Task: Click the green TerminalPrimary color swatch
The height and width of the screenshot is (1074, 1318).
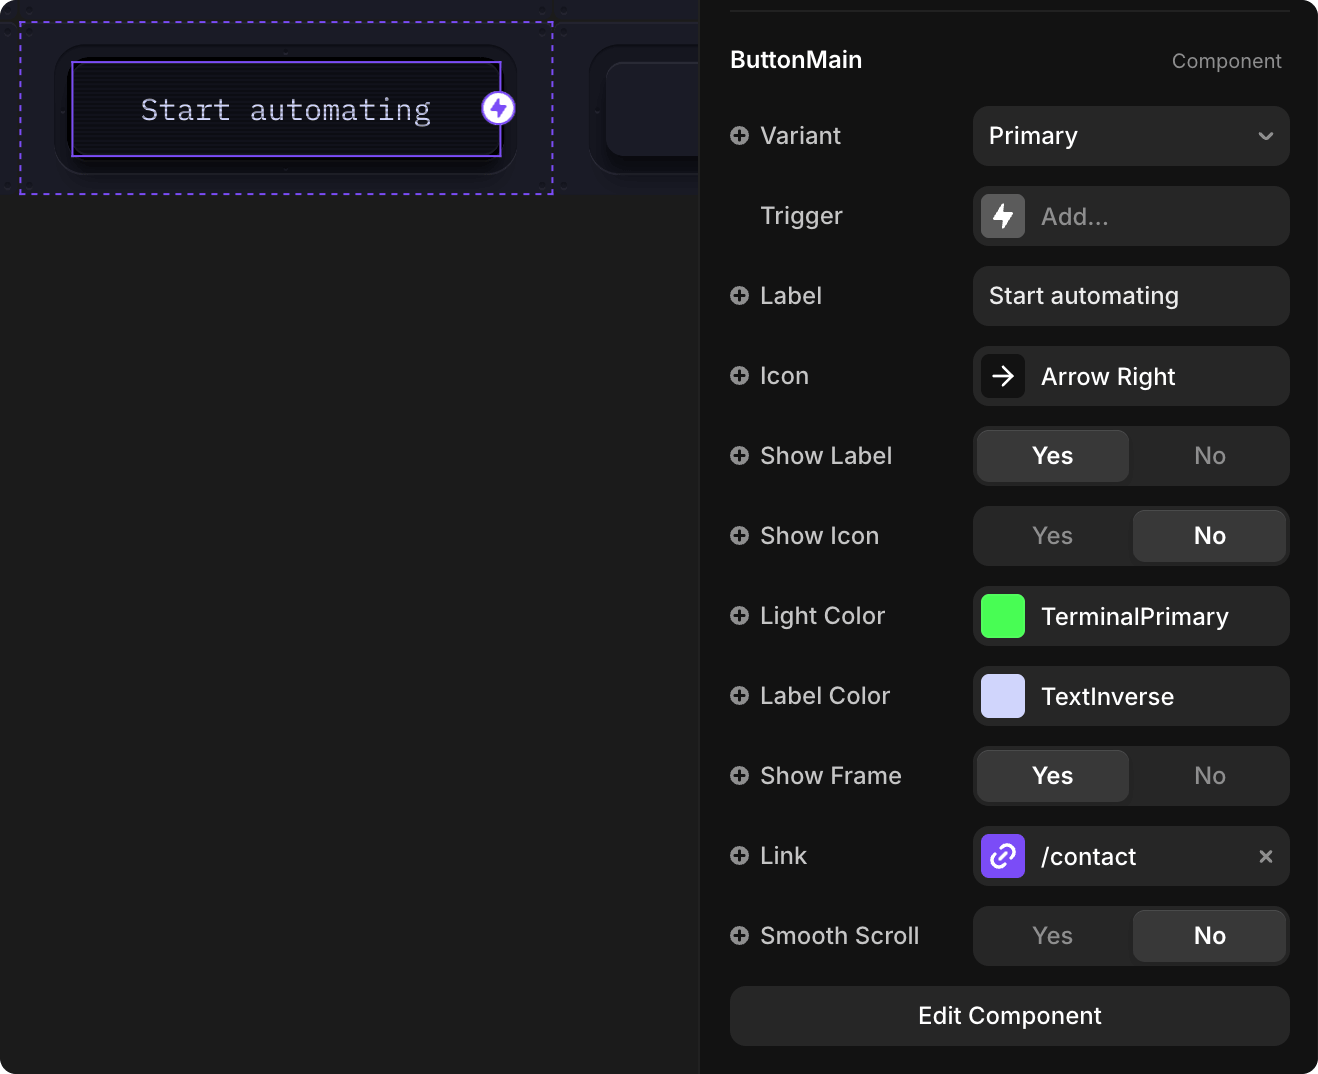Action: tap(1003, 616)
